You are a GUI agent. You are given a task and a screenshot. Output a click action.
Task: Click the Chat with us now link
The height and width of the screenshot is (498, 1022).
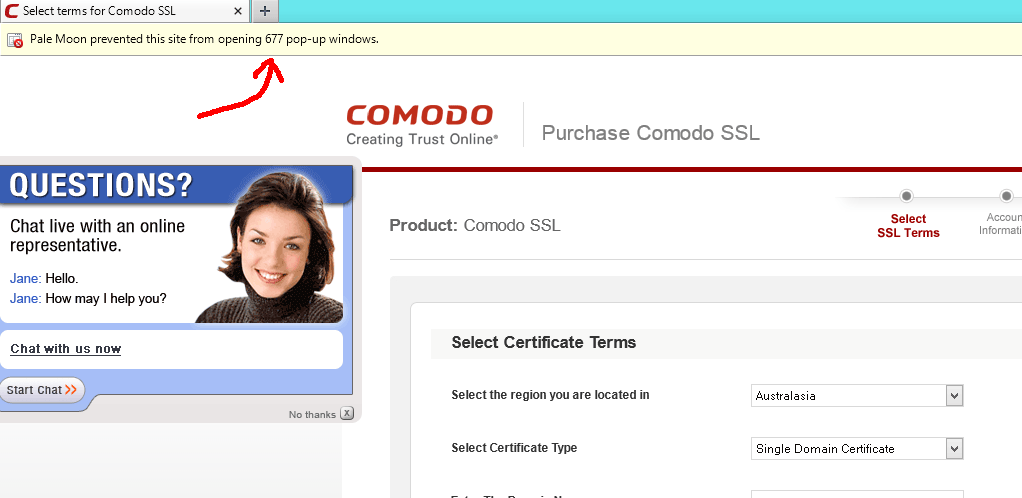(x=66, y=349)
